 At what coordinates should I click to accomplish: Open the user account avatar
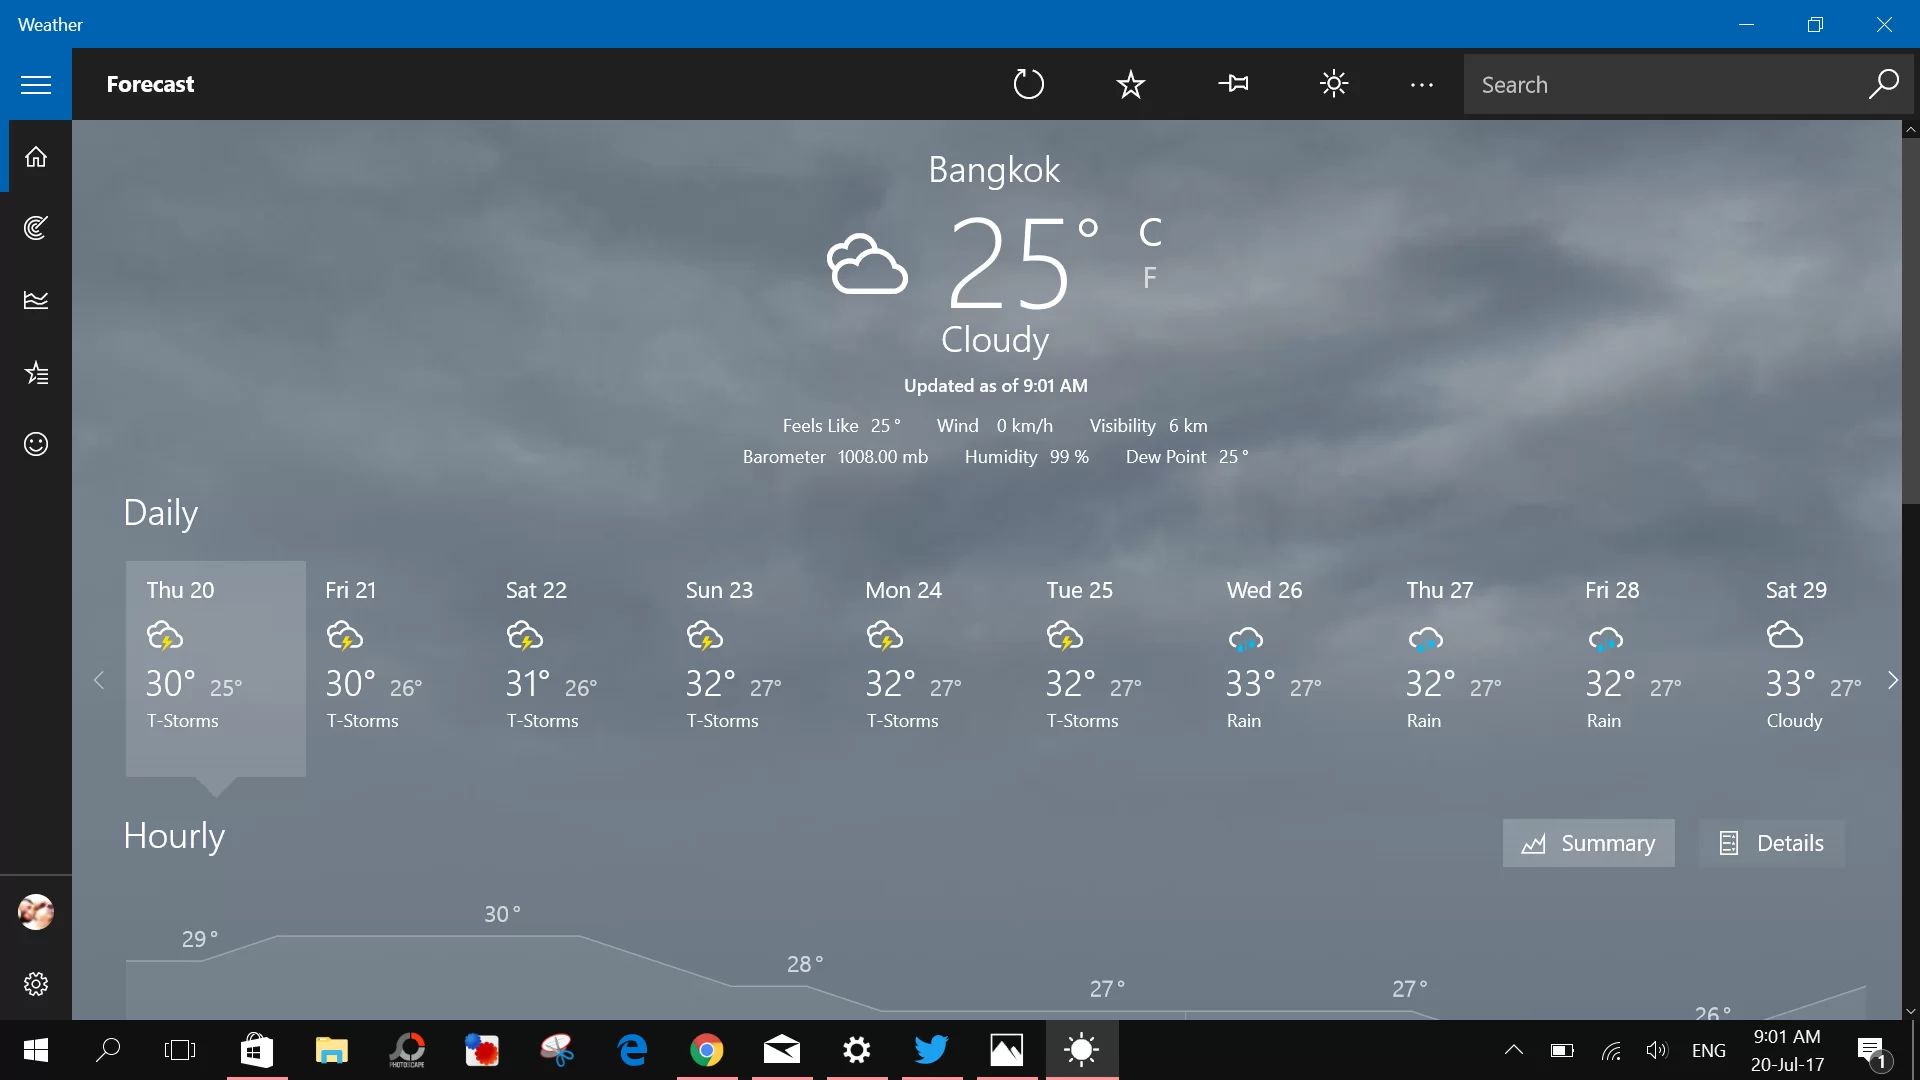tap(36, 912)
